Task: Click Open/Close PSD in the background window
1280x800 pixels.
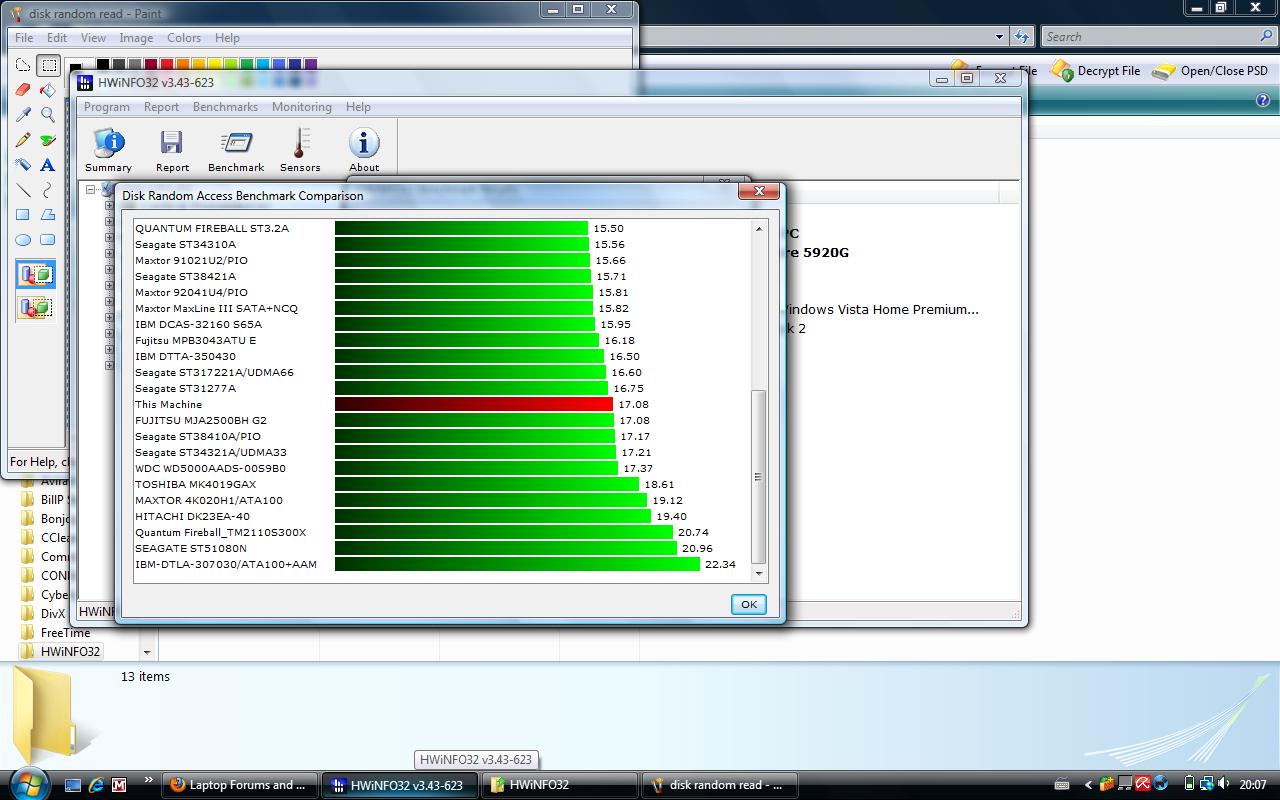Action: [x=1210, y=71]
